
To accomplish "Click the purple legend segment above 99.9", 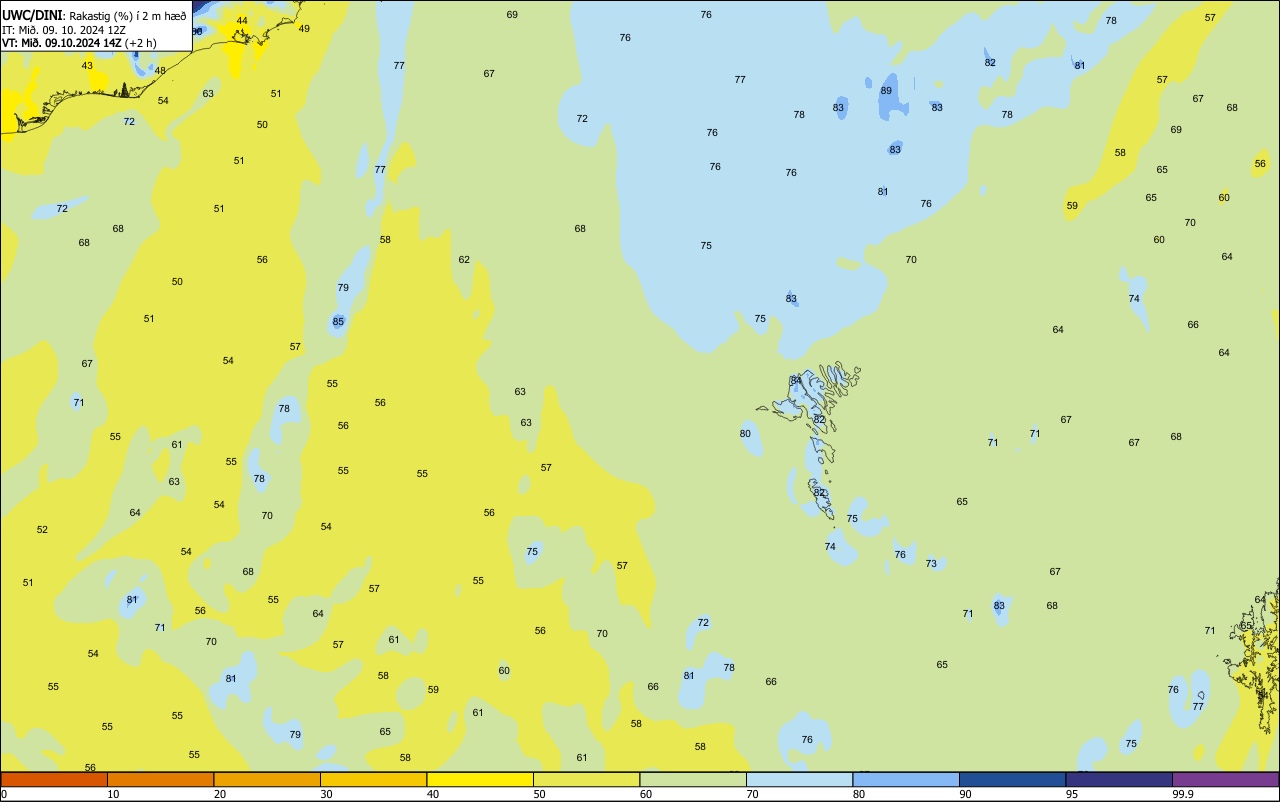I will [1225, 779].
